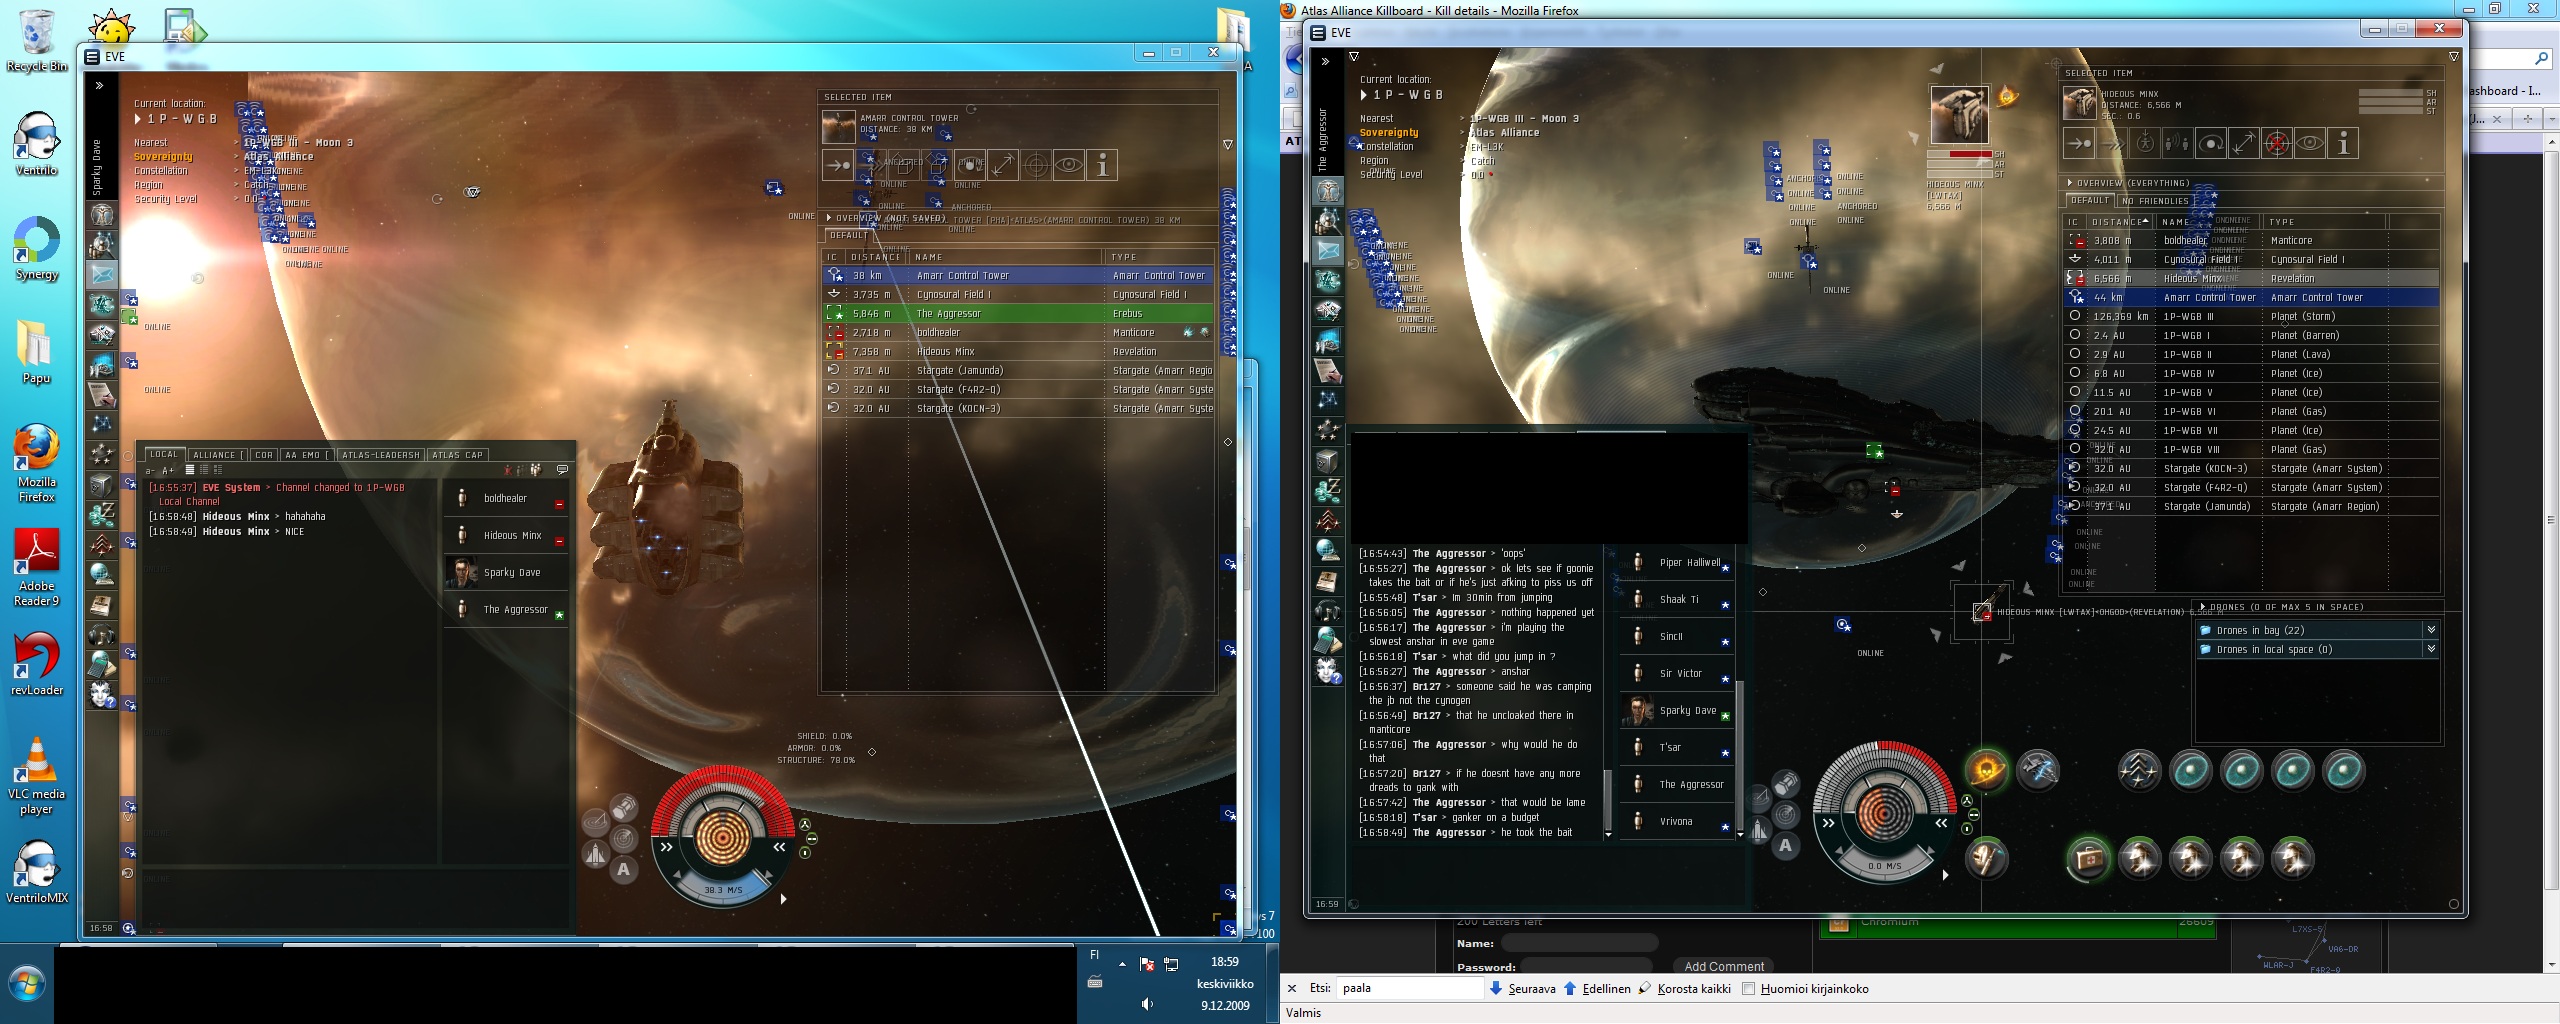Screen dimensions: 2560x1024
Task: Click Name input field on killboard page
Action: (x=1580, y=943)
